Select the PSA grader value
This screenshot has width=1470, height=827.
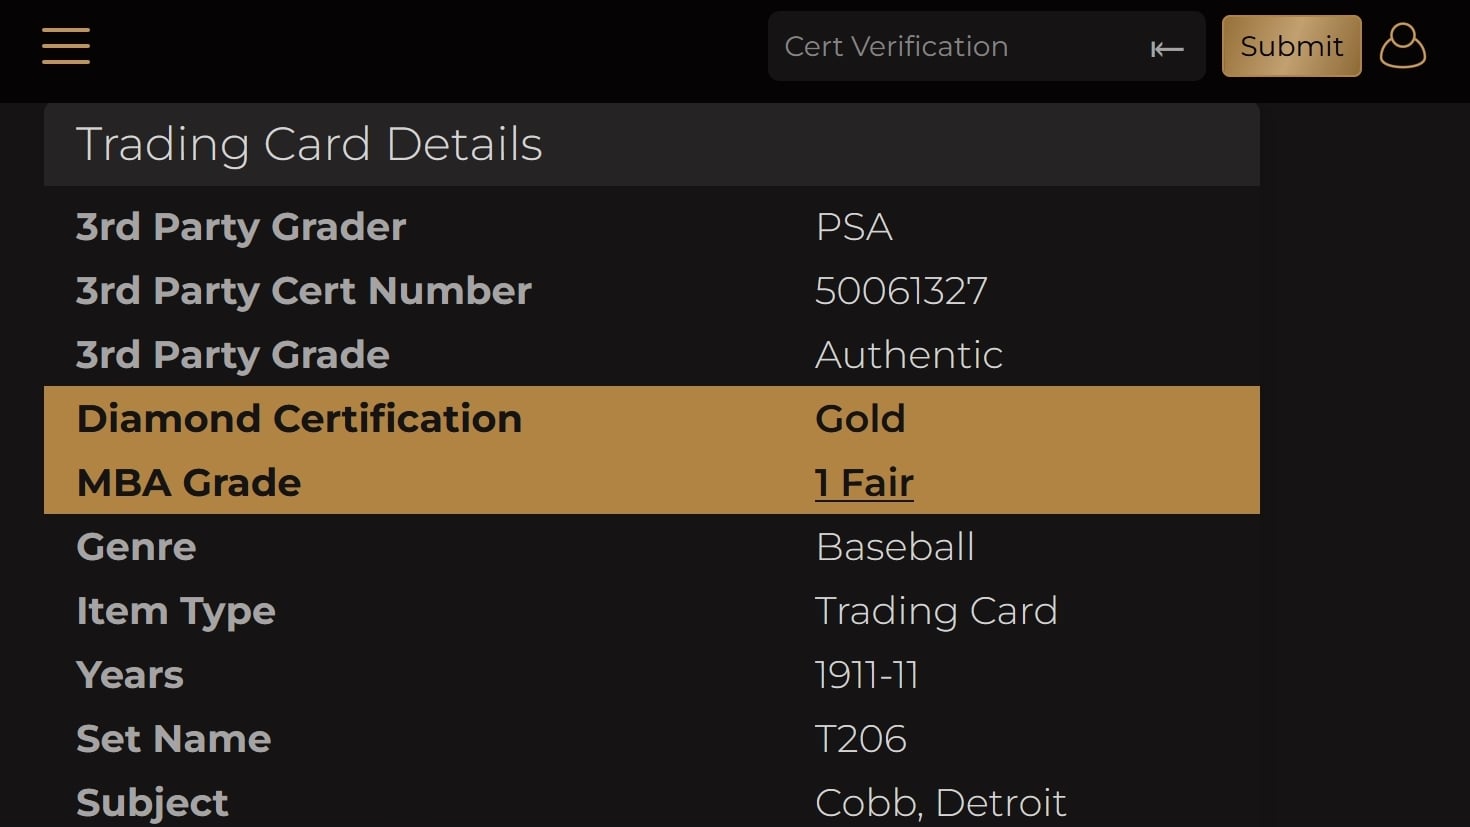point(854,228)
